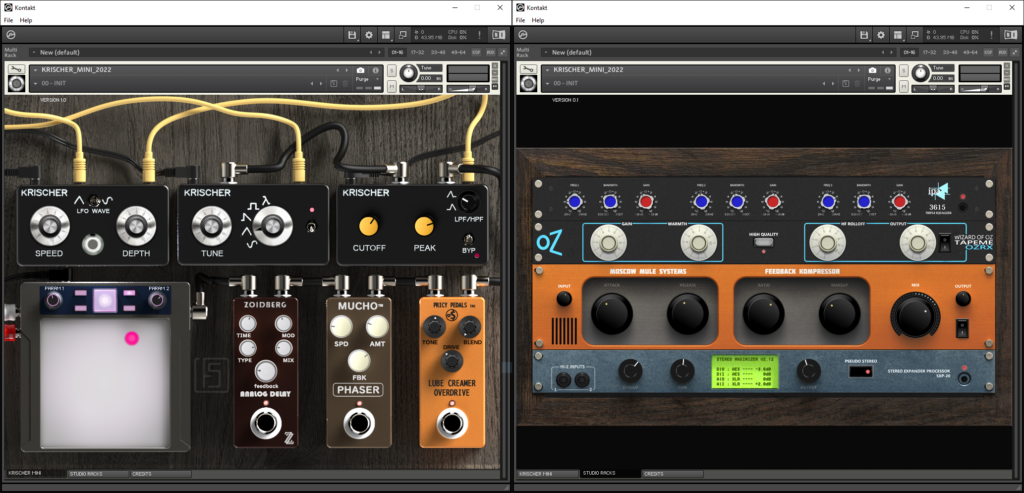Save snapshot icon in left window
The image size is (1024, 493).
click(334, 84)
